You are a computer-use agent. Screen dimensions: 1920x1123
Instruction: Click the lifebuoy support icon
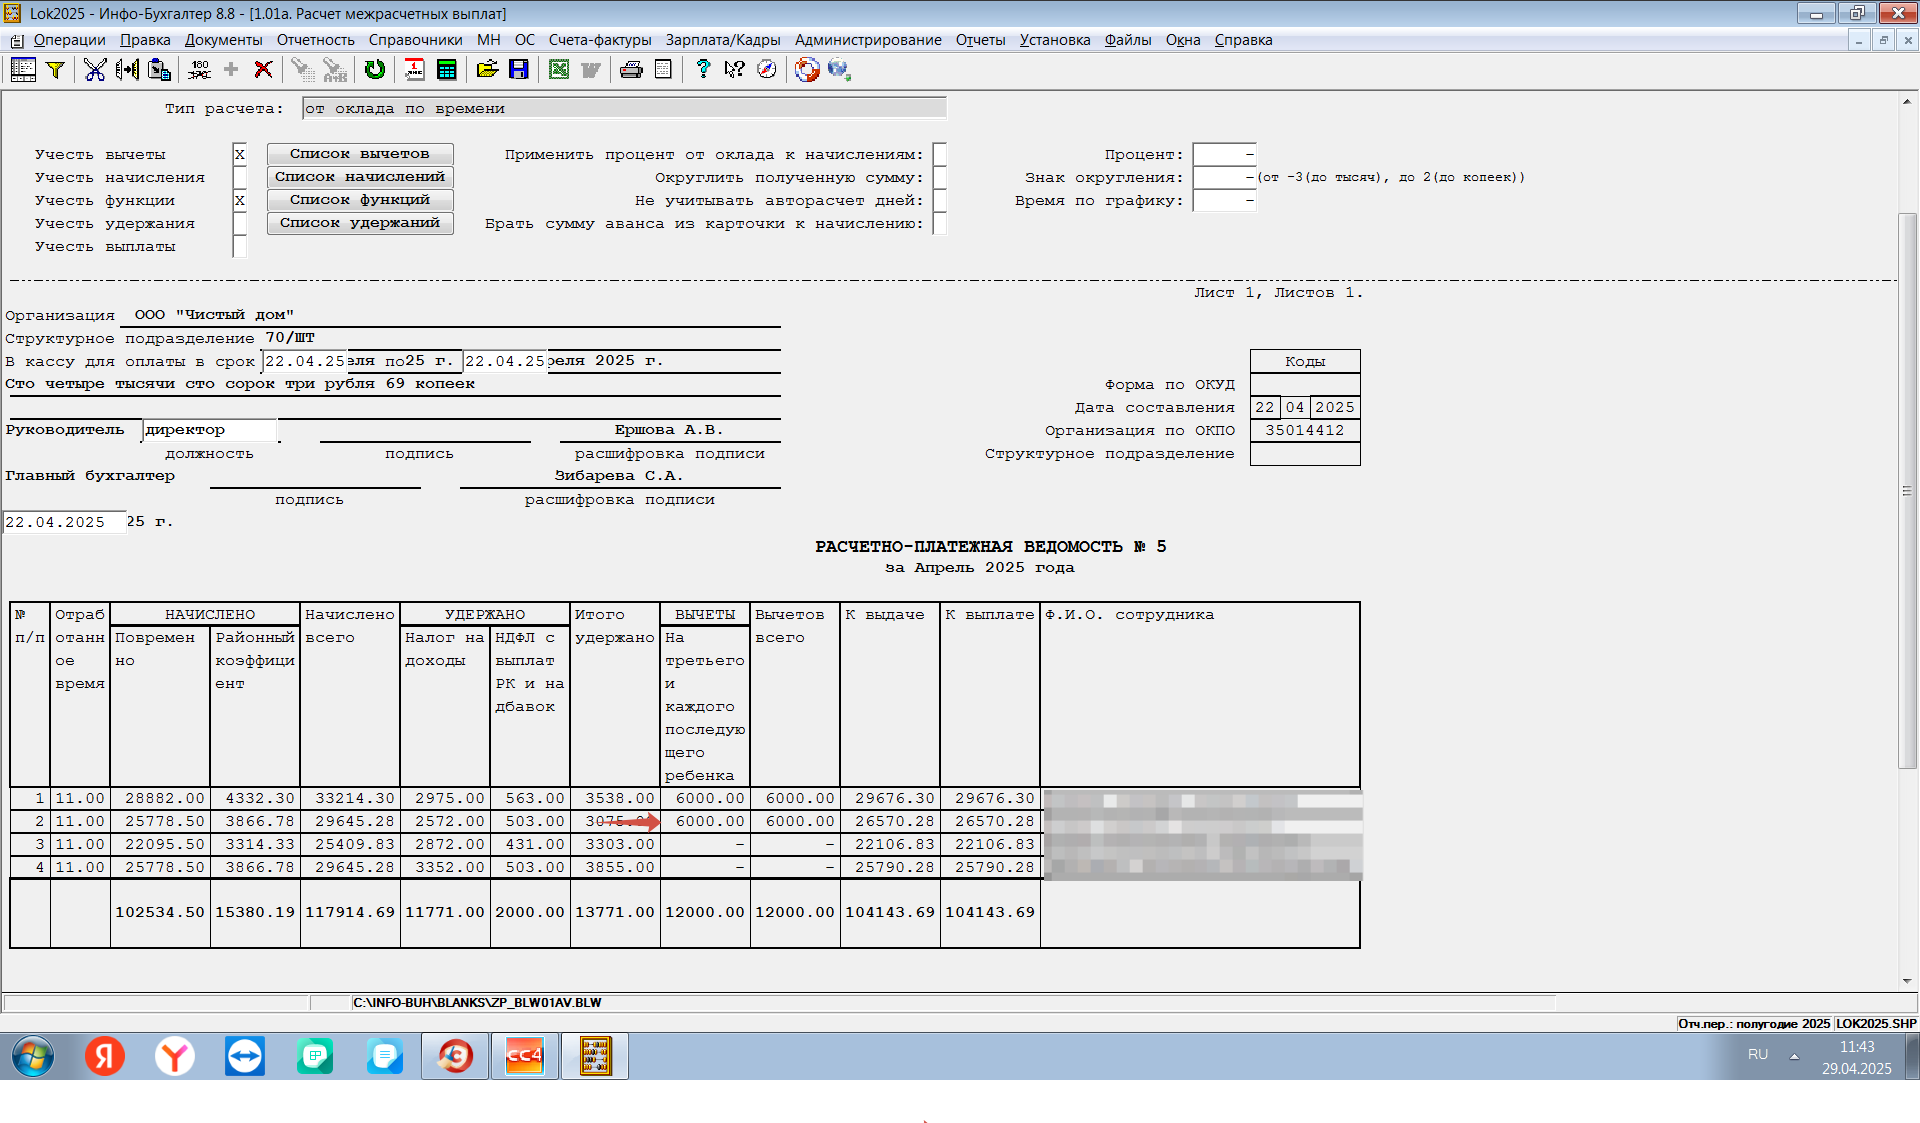pos(807,69)
